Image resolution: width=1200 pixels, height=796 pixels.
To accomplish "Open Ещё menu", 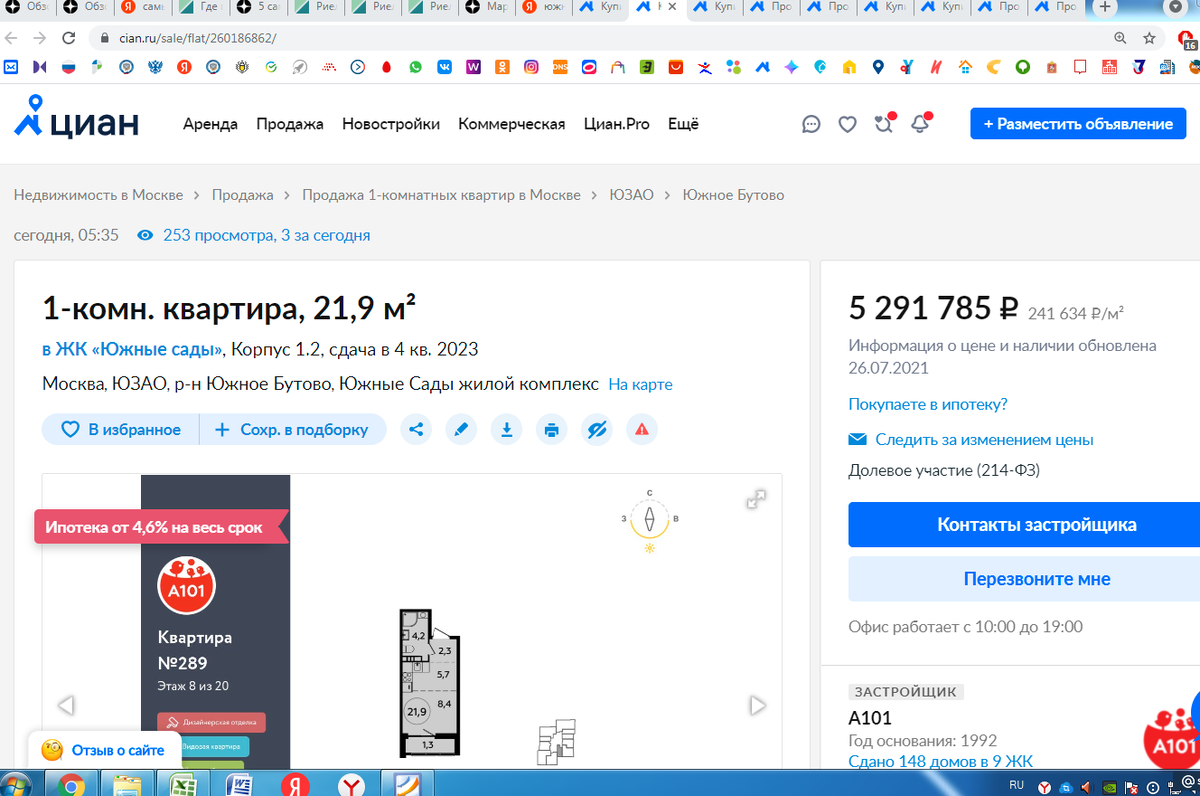I will [x=683, y=124].
